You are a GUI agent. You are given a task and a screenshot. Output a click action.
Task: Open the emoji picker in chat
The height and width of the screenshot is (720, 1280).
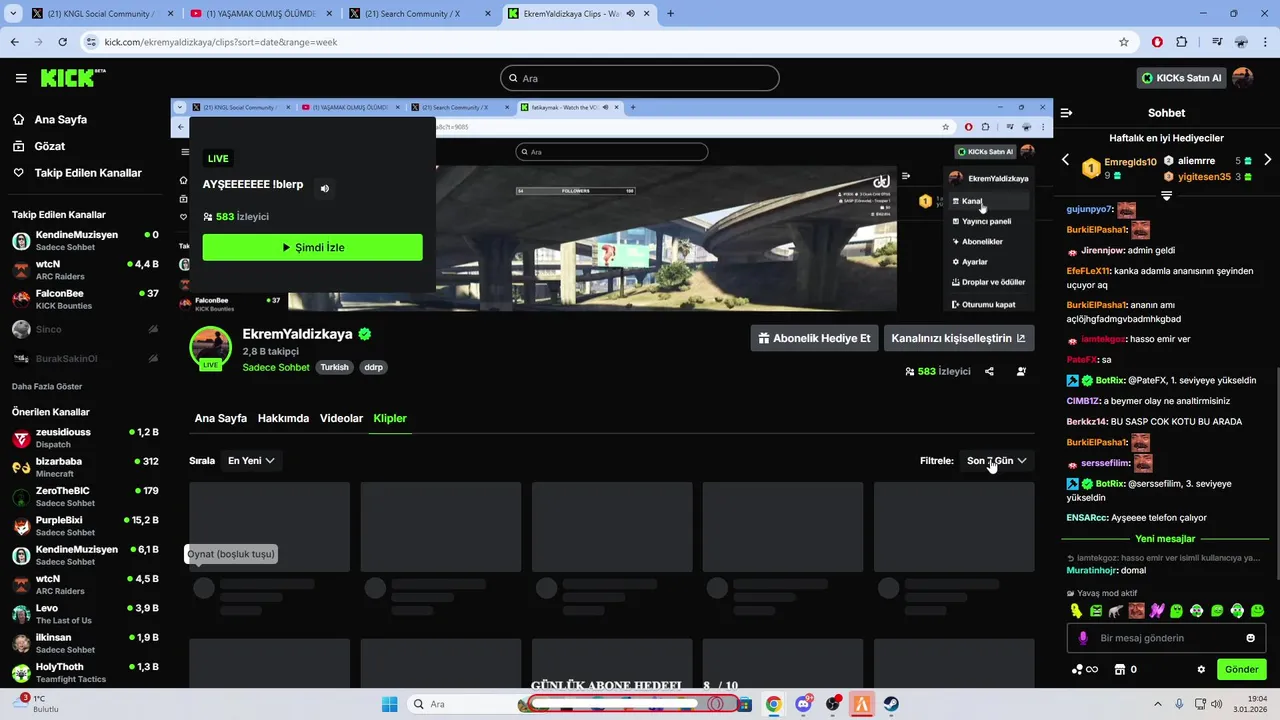click(1250, 638)
